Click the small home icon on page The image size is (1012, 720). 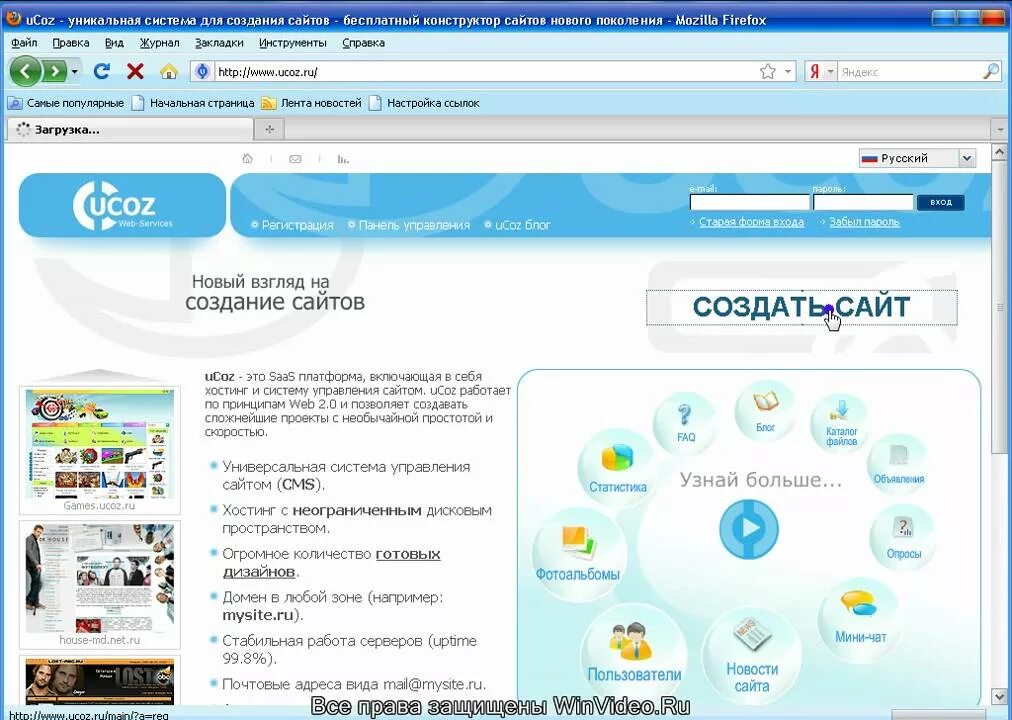247,158
